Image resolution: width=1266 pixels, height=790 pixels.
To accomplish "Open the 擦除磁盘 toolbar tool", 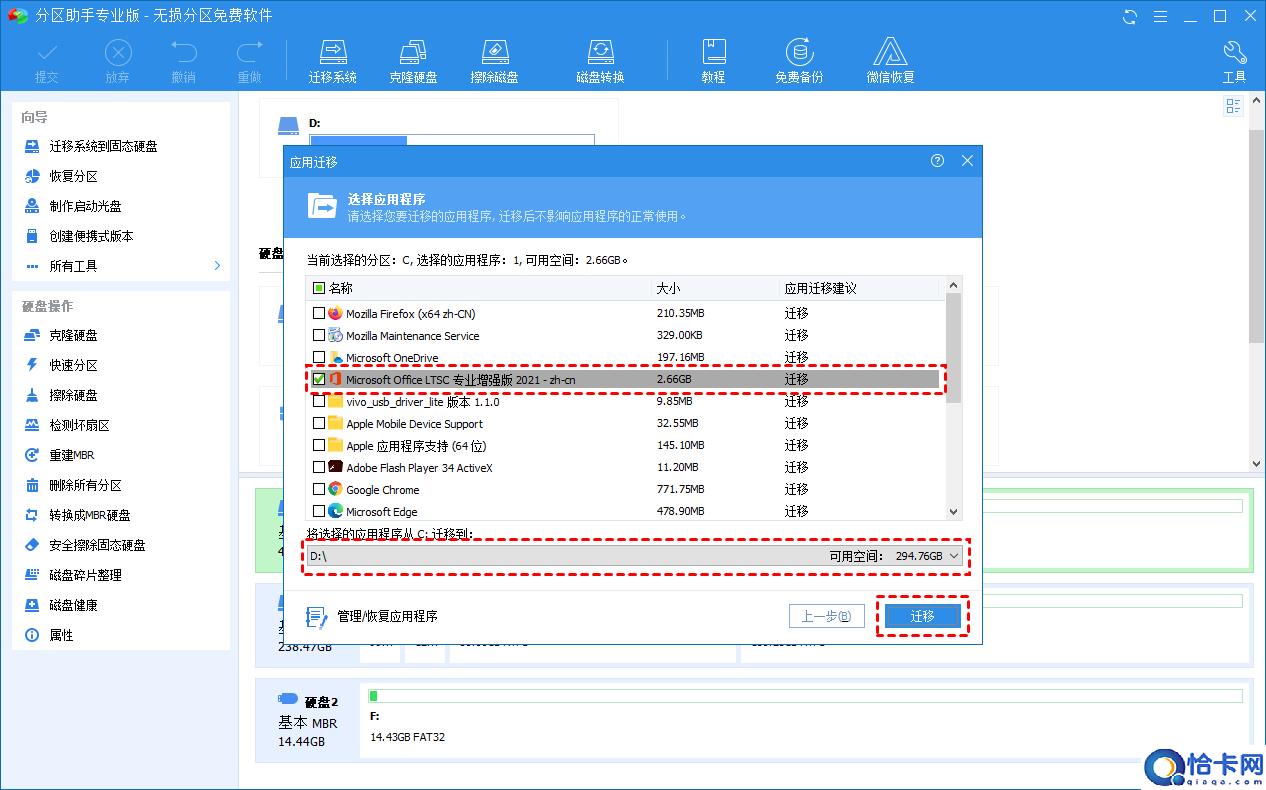I will 495,61.
